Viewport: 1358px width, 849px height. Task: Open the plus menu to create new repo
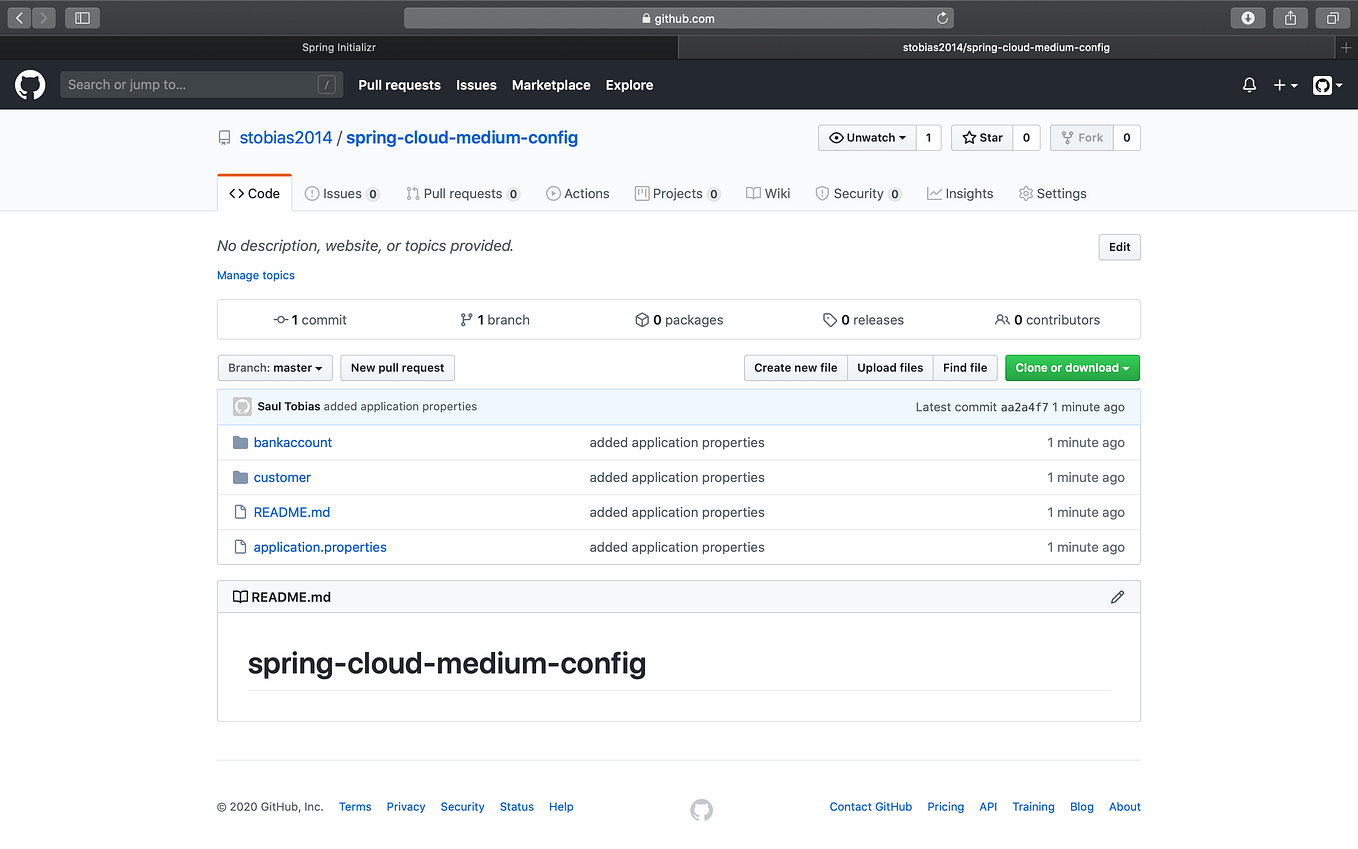(1284, 85)
